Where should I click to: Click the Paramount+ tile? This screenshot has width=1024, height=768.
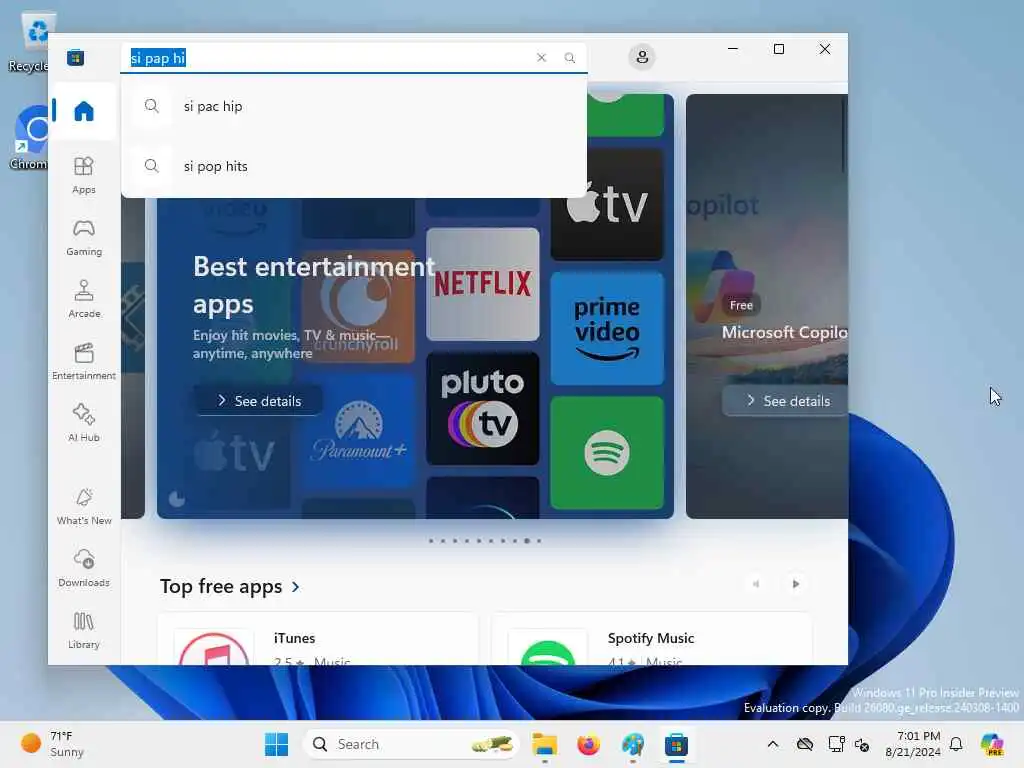[x=358, y=431]
